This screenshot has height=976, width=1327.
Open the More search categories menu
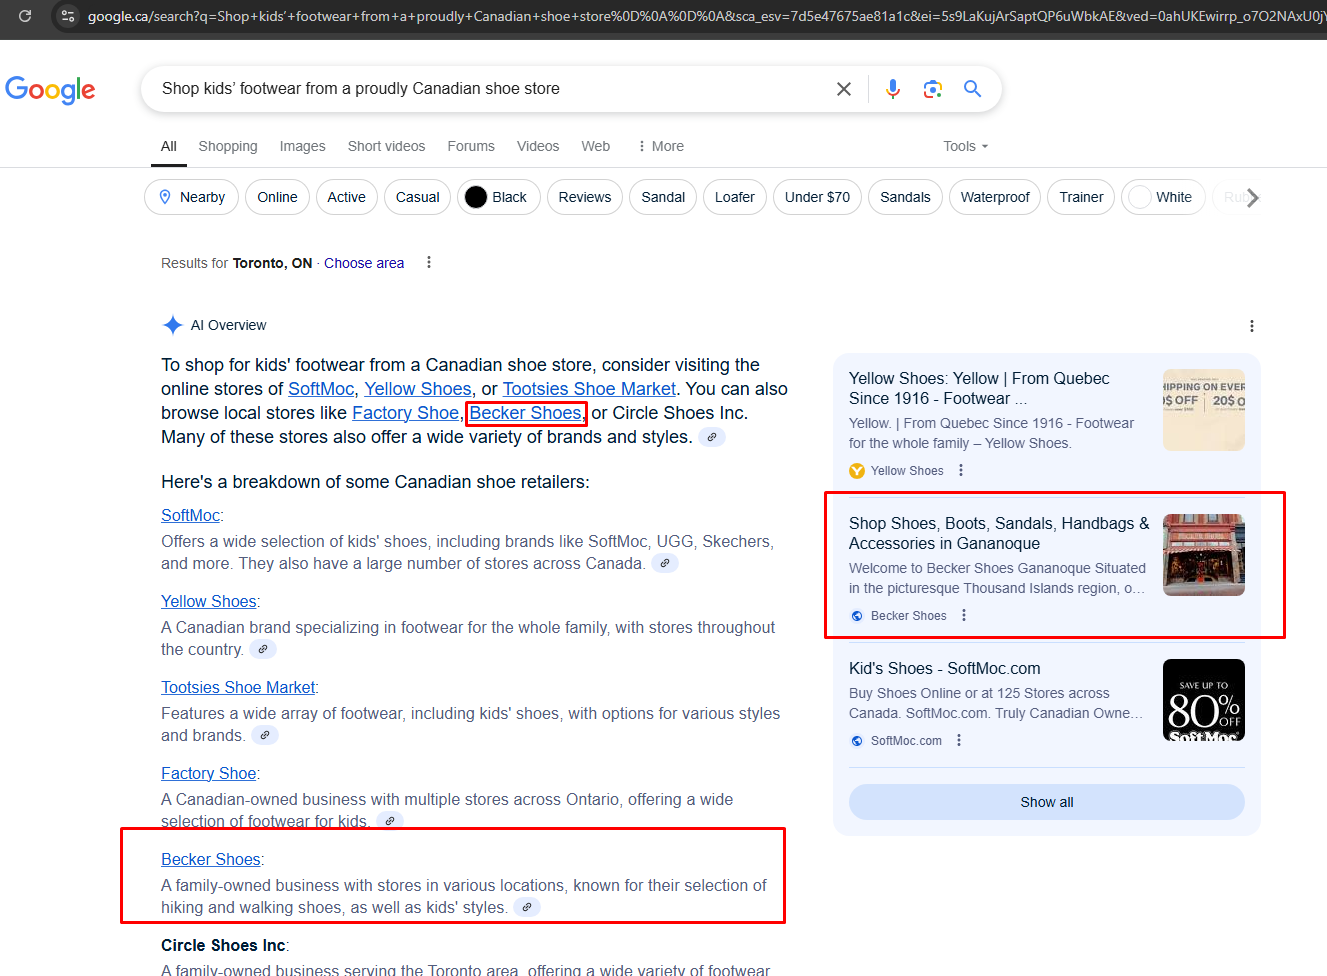click(661, 146)
